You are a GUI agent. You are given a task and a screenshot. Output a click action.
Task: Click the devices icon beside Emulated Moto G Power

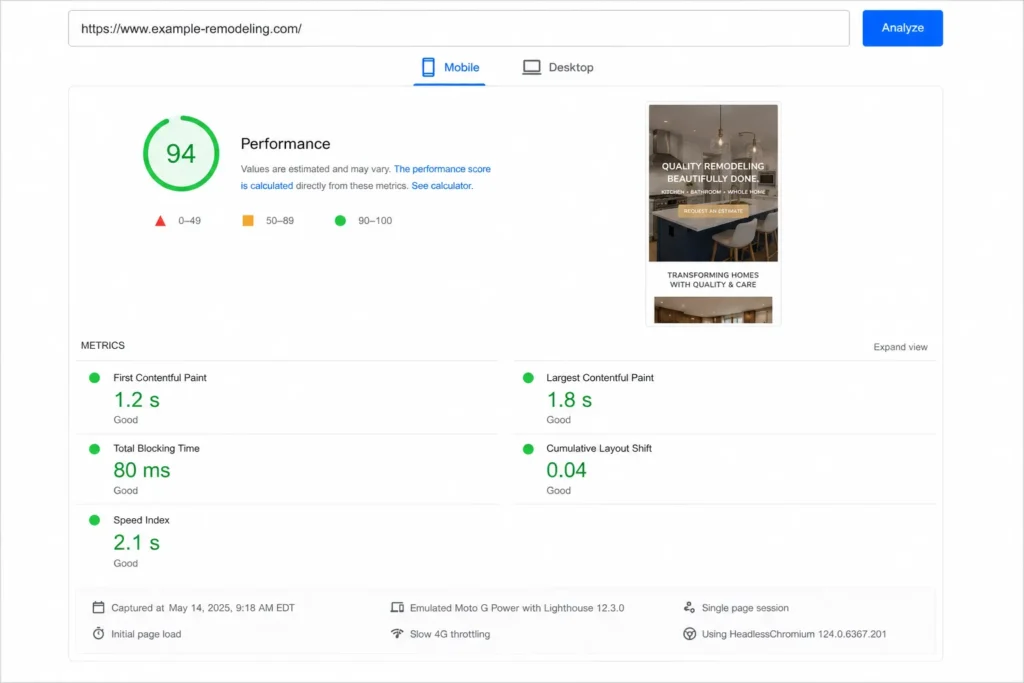397,607
